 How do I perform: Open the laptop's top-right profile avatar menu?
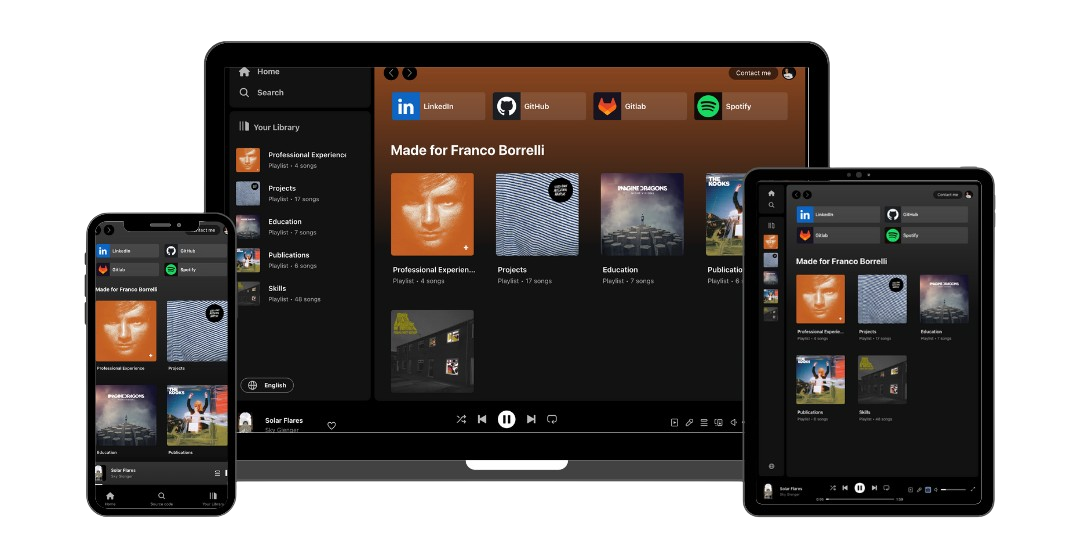(x=788, y=73)
